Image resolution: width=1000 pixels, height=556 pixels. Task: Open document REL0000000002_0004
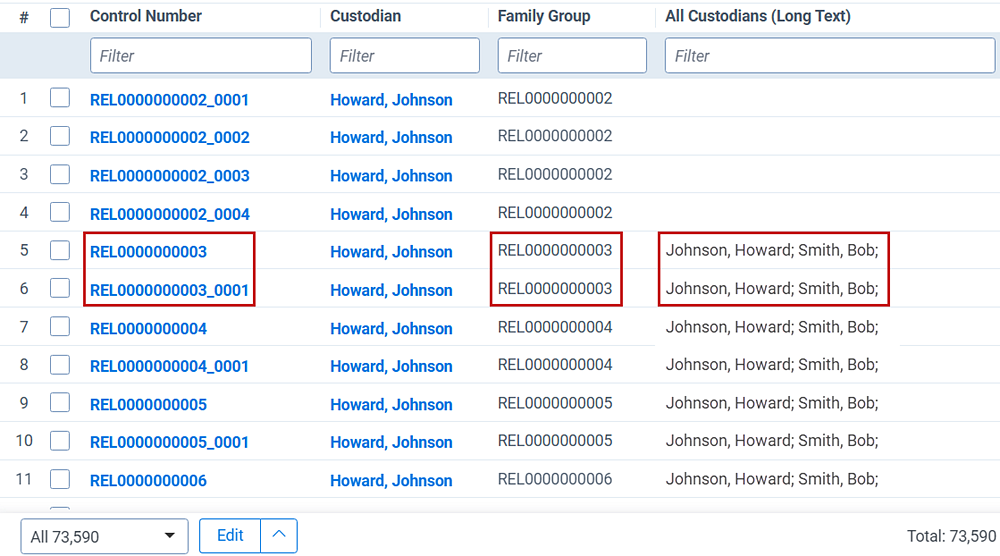pos(170,214)
